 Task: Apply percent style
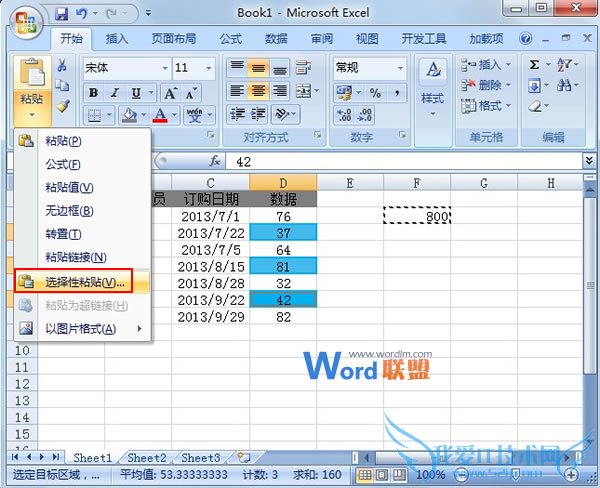point(375,93)
